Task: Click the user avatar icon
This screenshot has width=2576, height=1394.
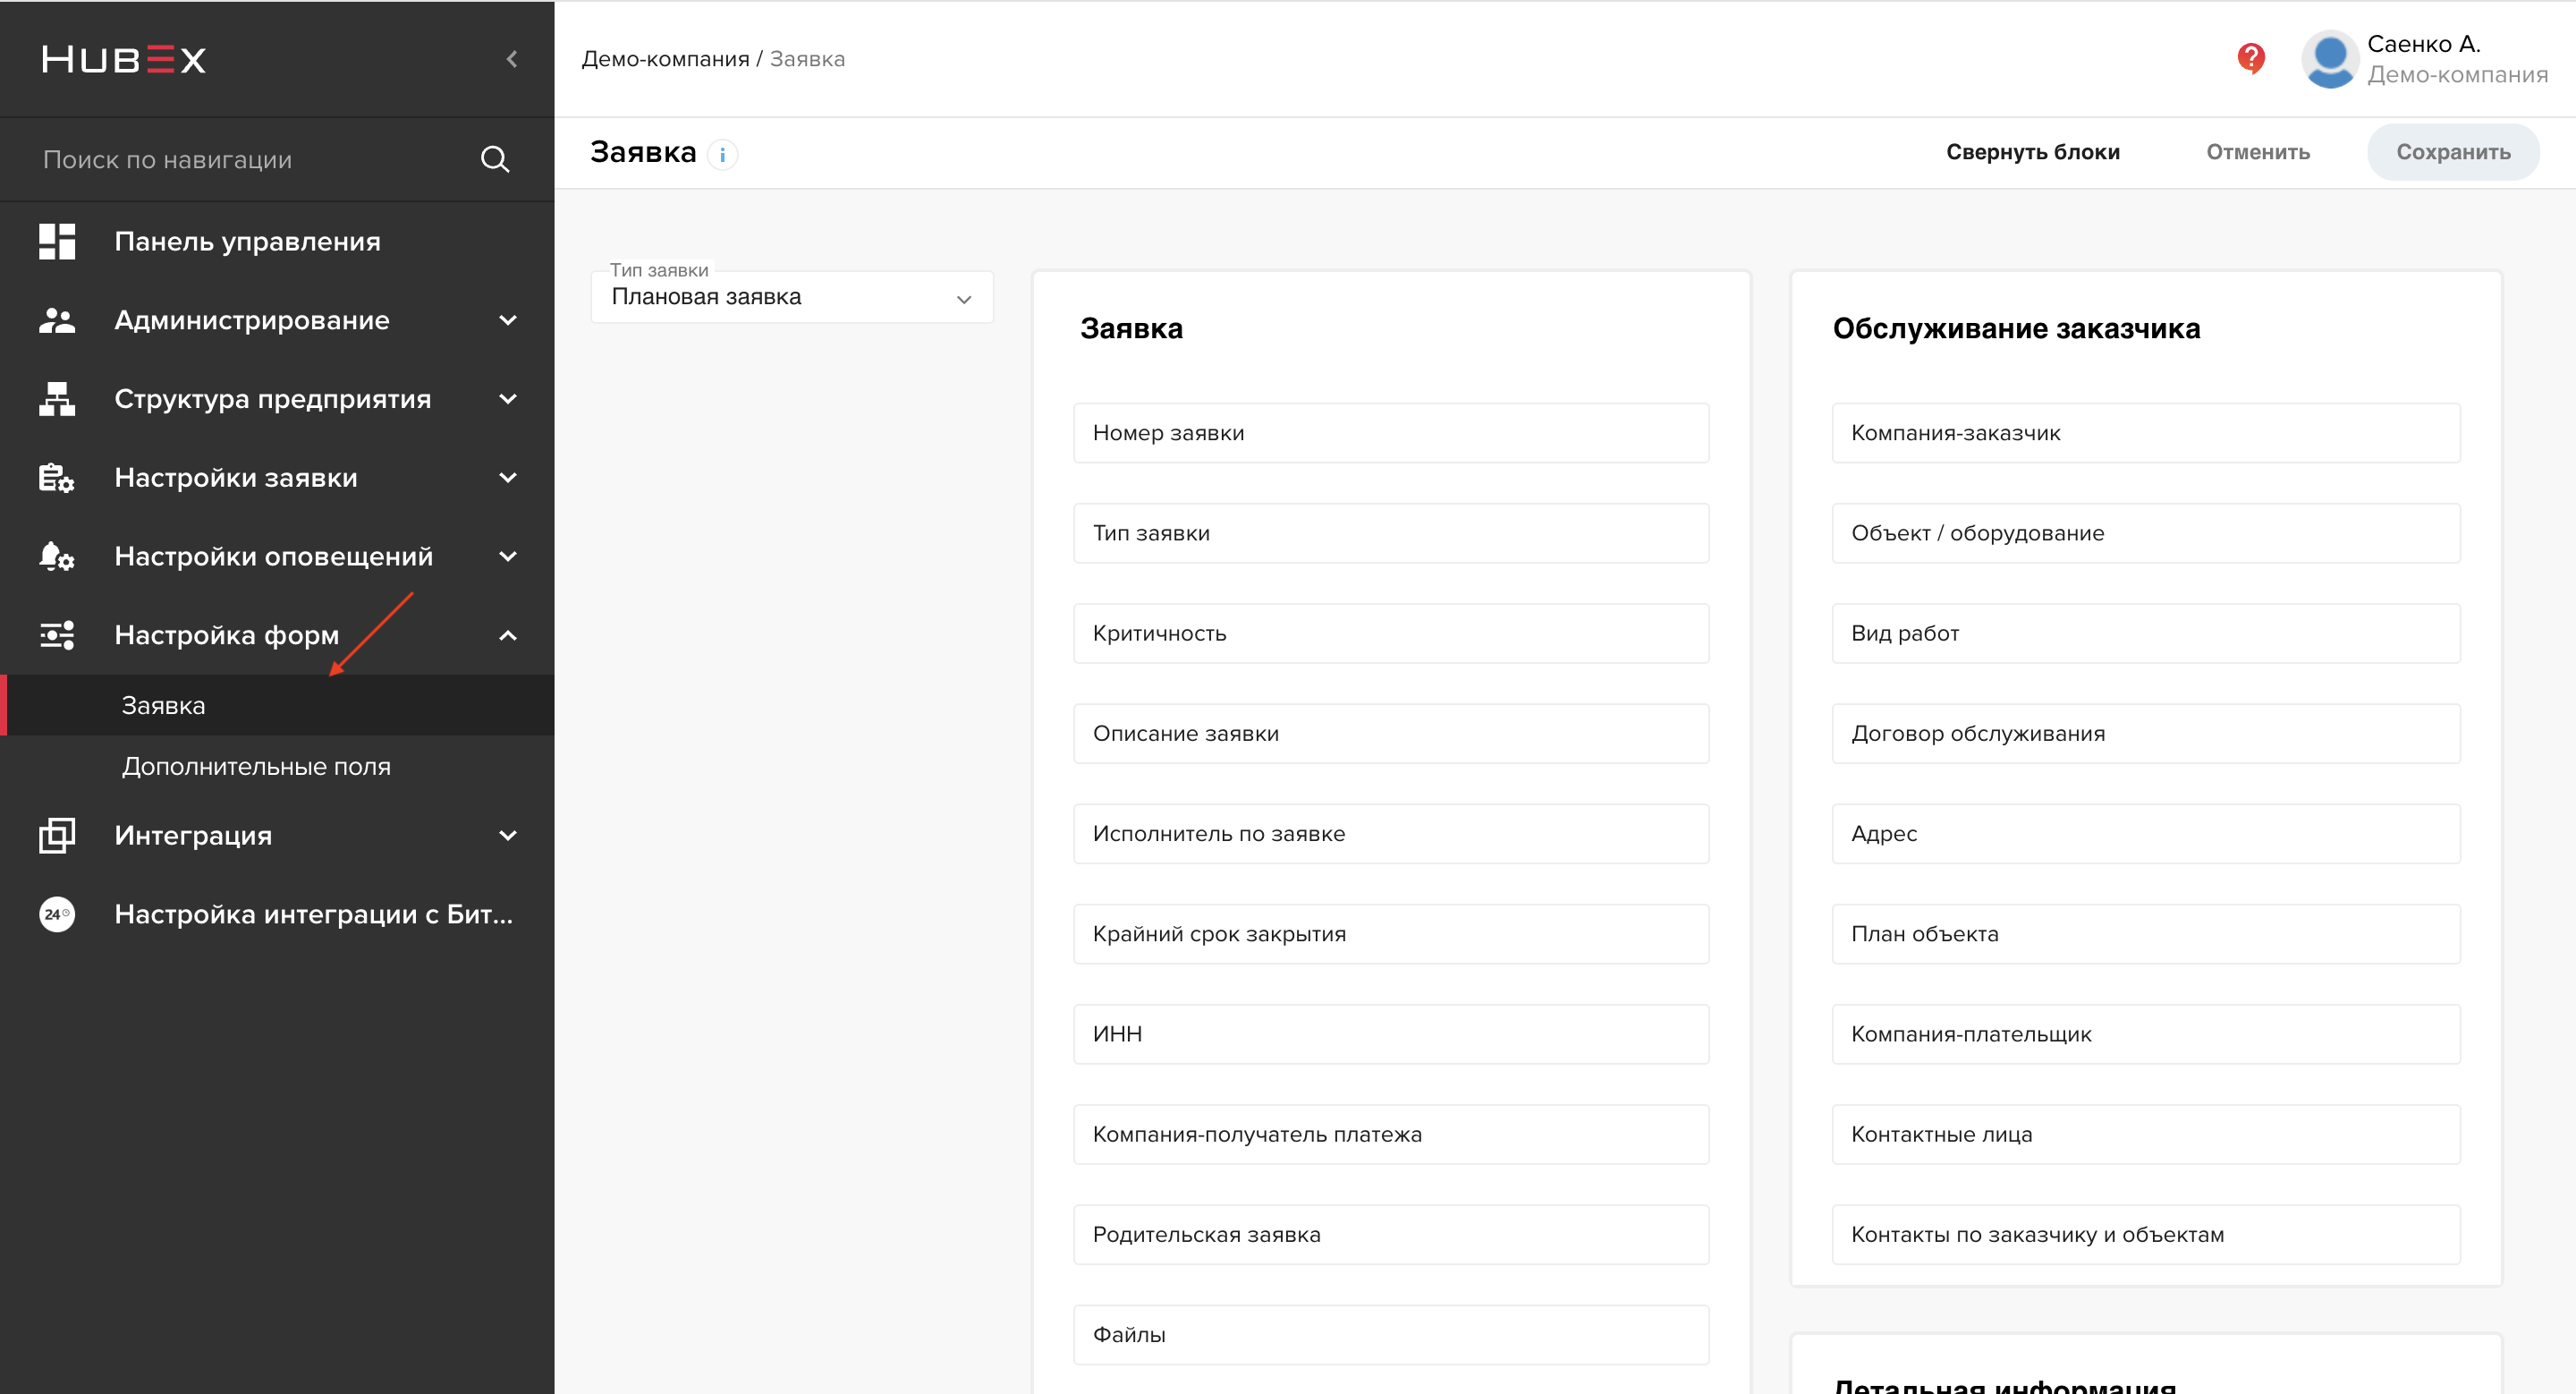Action: pos(2329,59)
